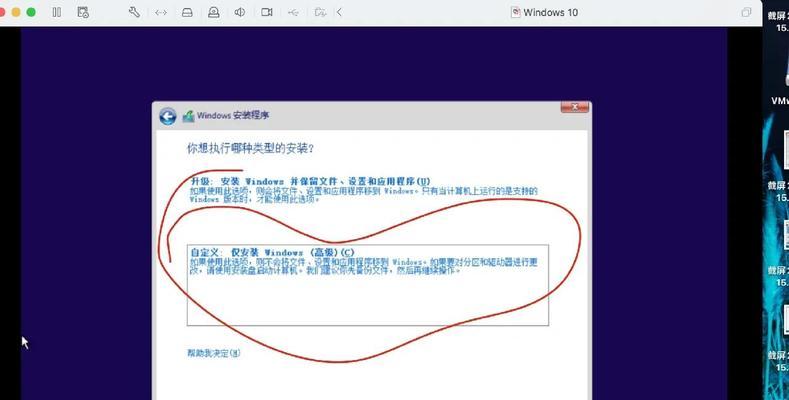Open the snapshots manager icon
The height and width of the screenshot is (400, 789).
(x=83, y=13)
